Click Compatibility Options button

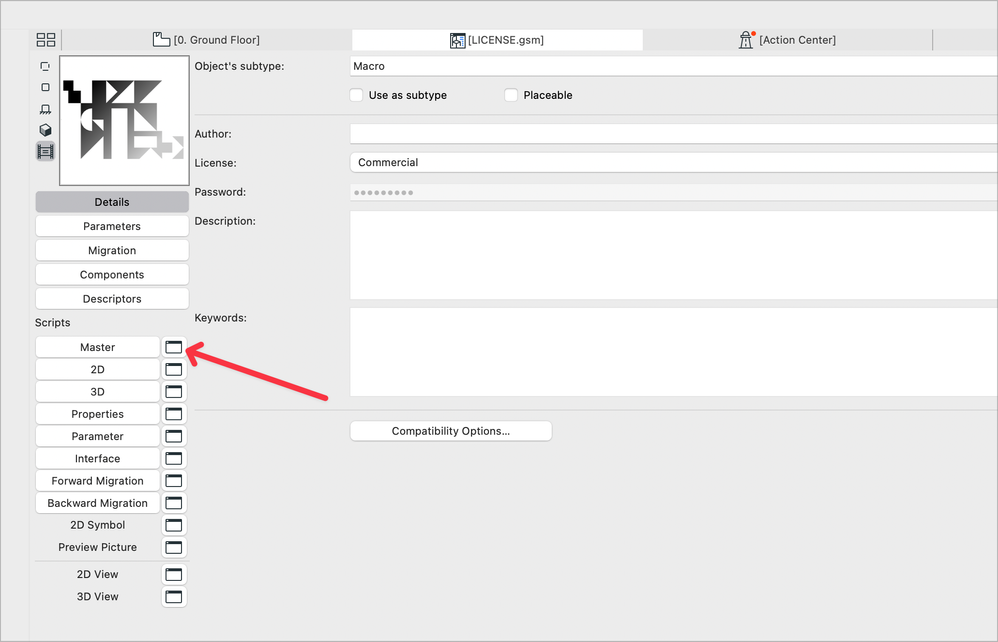click(x=451, y=431)
